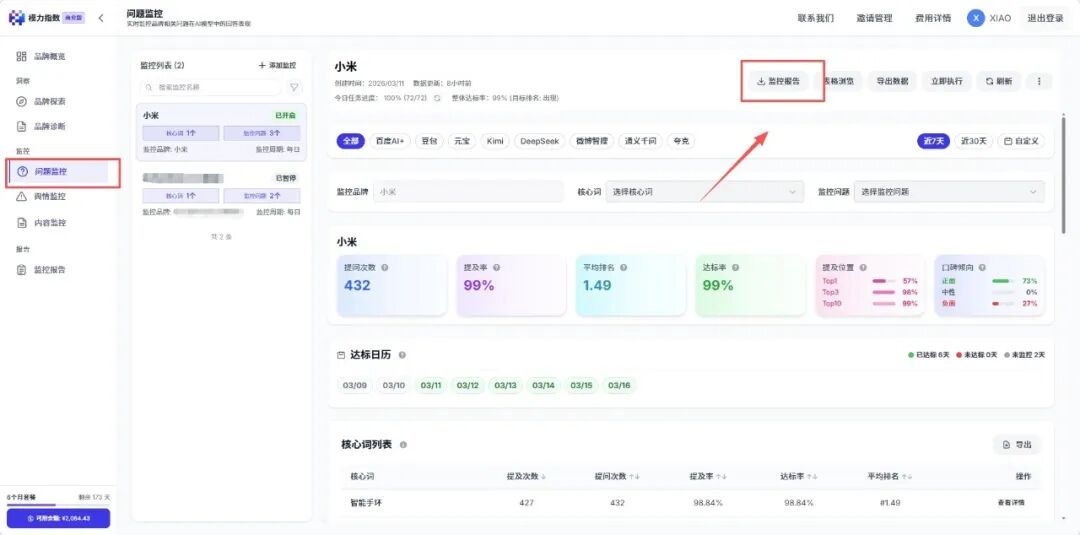This screenshot has height=535, width=1080.
Task: Click the 刷新 refresh button
Action: tap(999, 81)
